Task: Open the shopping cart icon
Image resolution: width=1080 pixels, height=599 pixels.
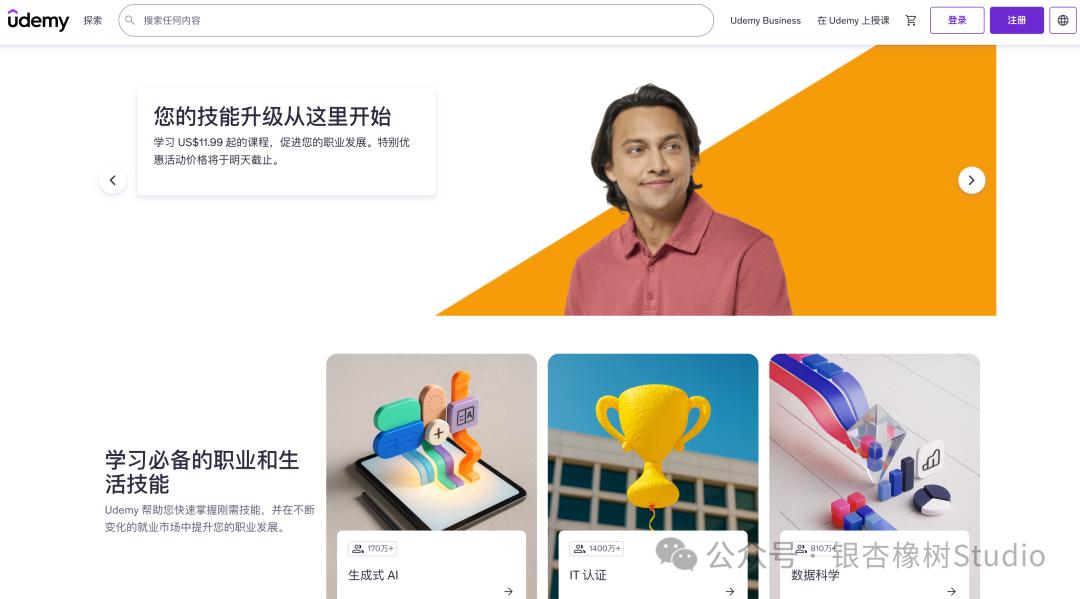Action: (x=911, y=21)
